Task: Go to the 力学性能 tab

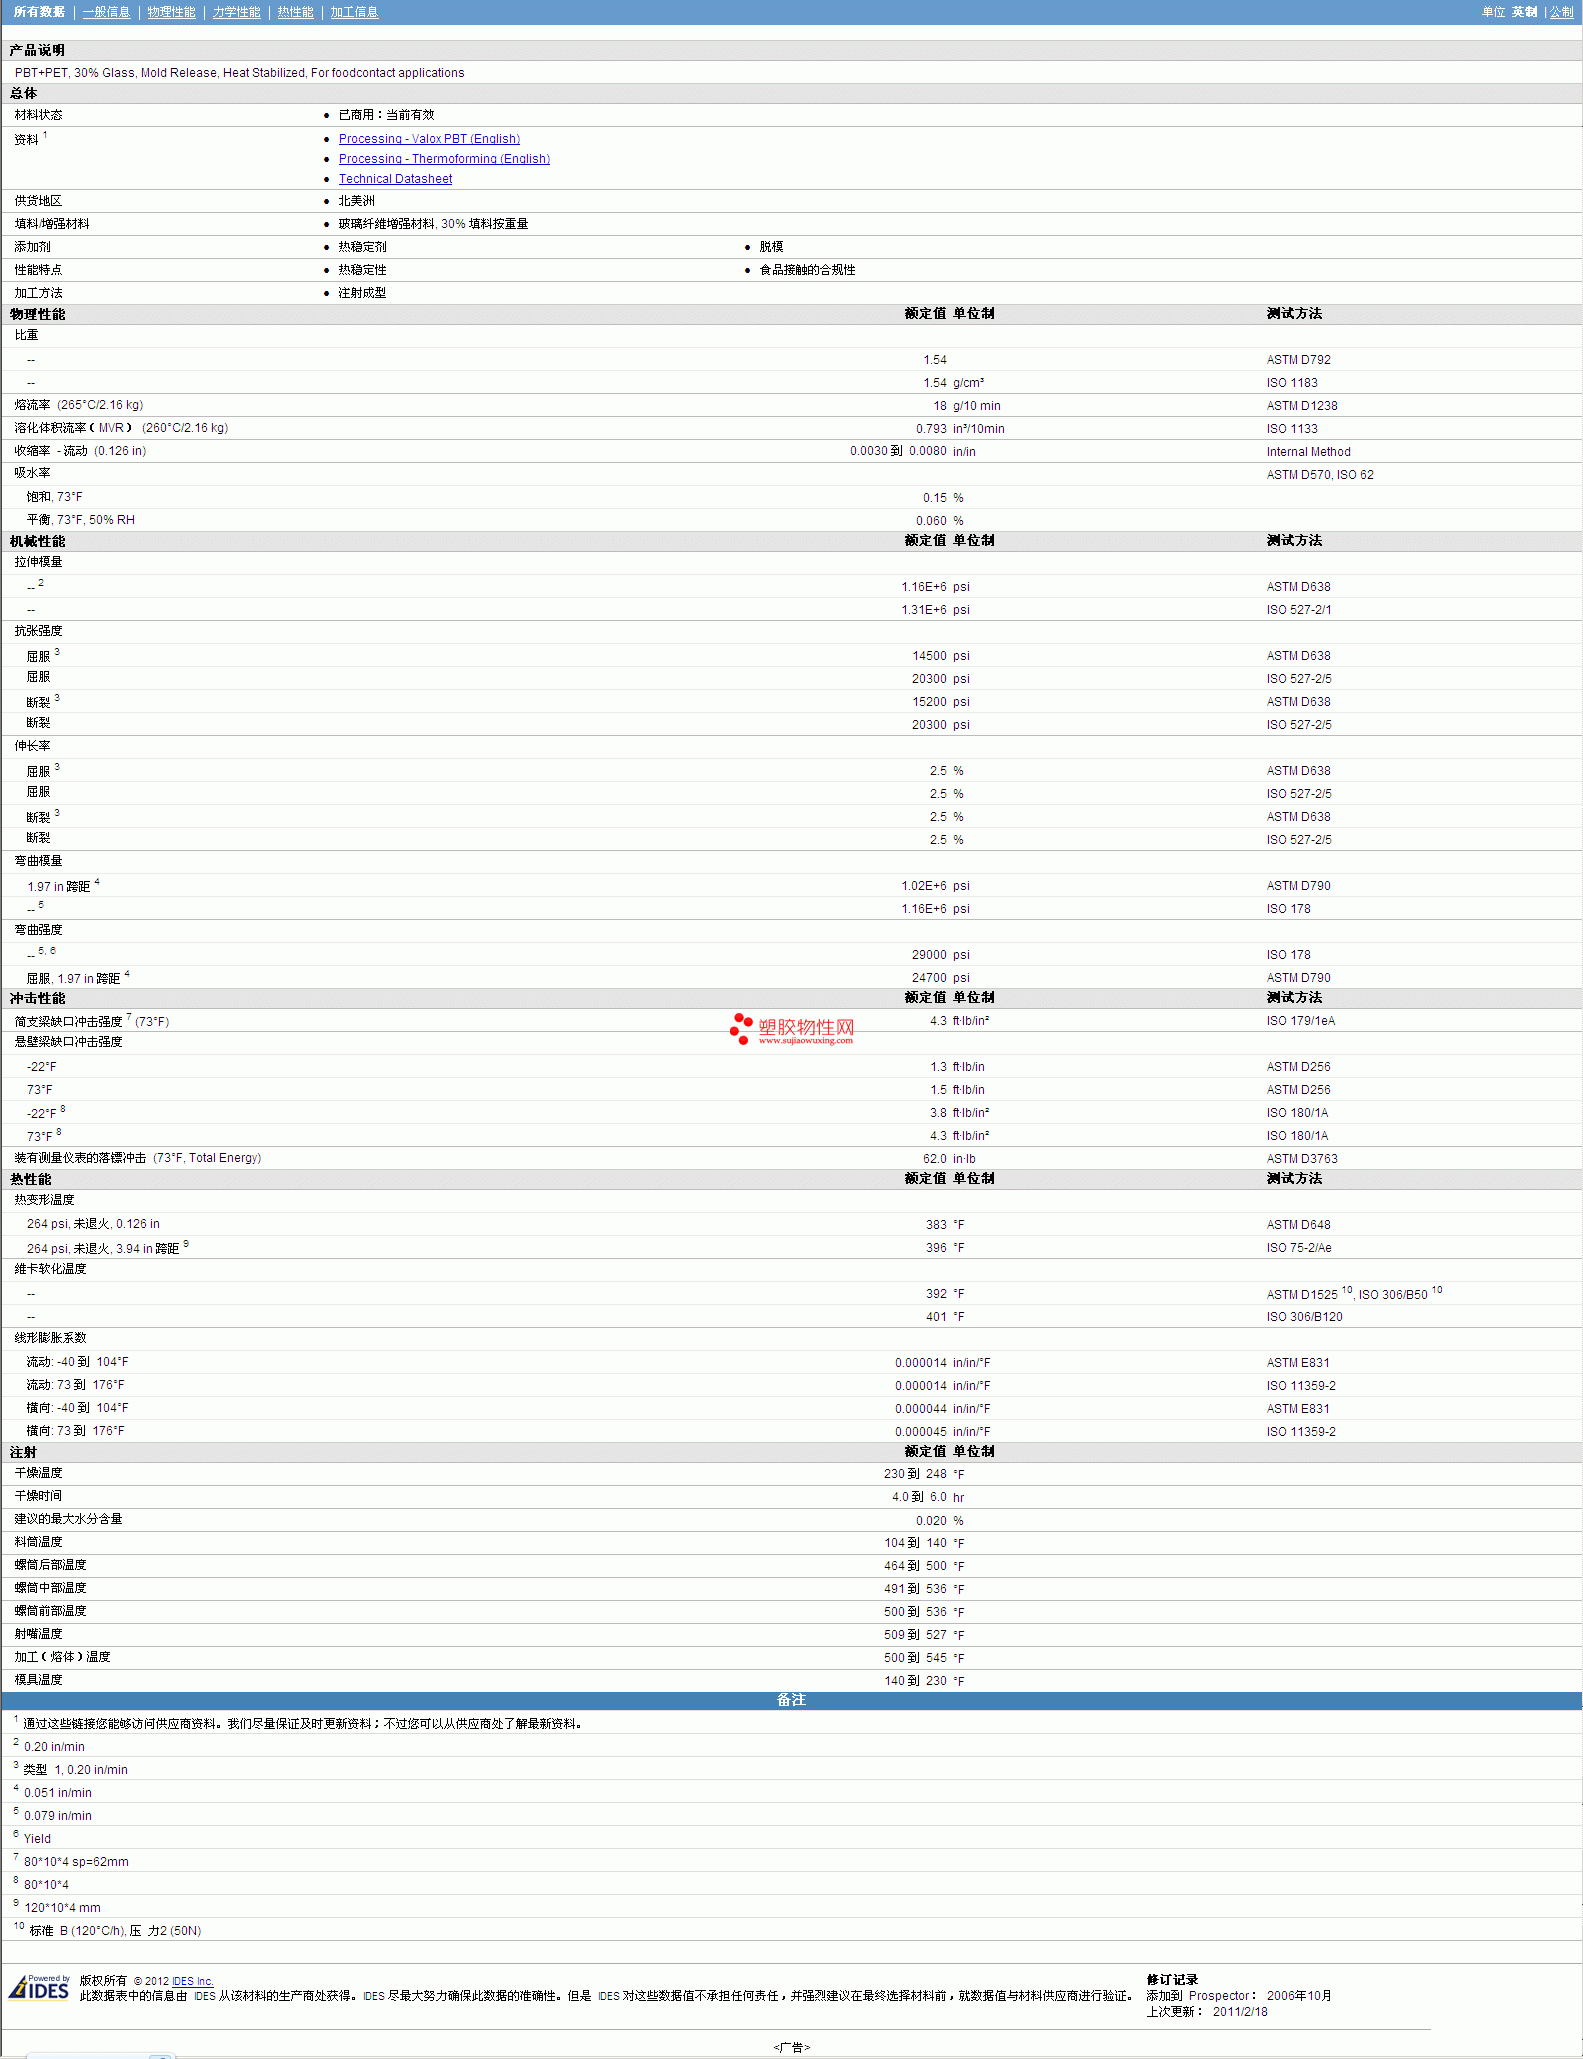Action: point(236,12)
